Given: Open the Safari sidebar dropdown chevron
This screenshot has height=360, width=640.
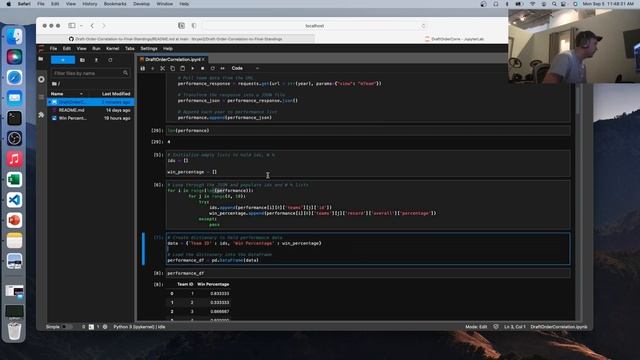Looking at the screenshot, I should coord(81,26).
